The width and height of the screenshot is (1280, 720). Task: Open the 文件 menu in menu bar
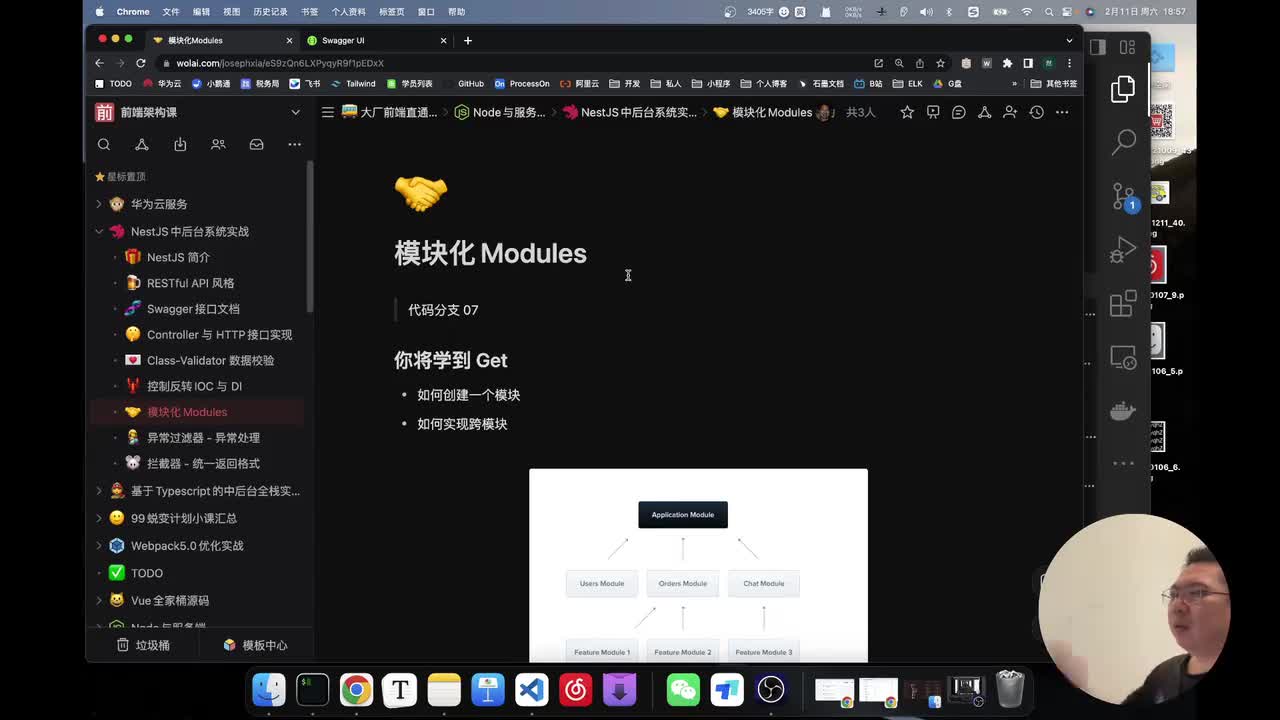(x=171, y=12)
